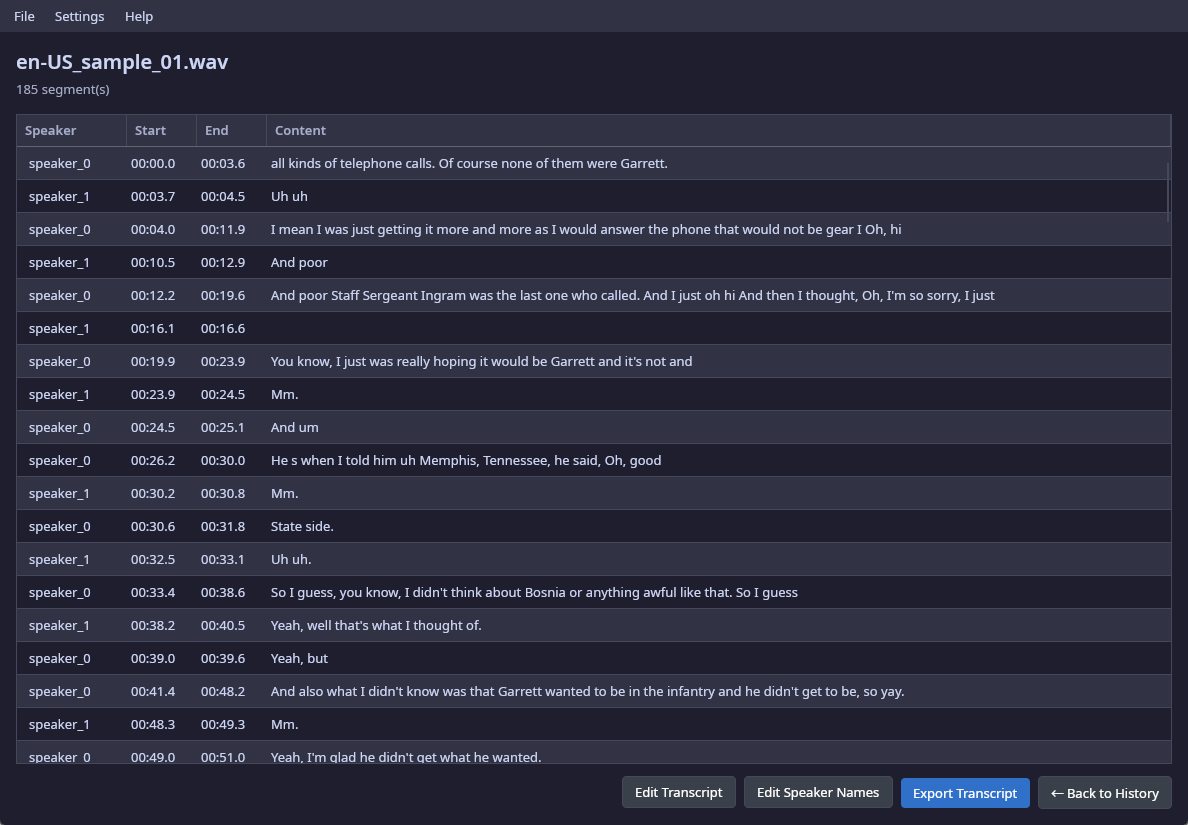Click the file title en-US_sample_01.wav
1188x825 pixels.
122,61
